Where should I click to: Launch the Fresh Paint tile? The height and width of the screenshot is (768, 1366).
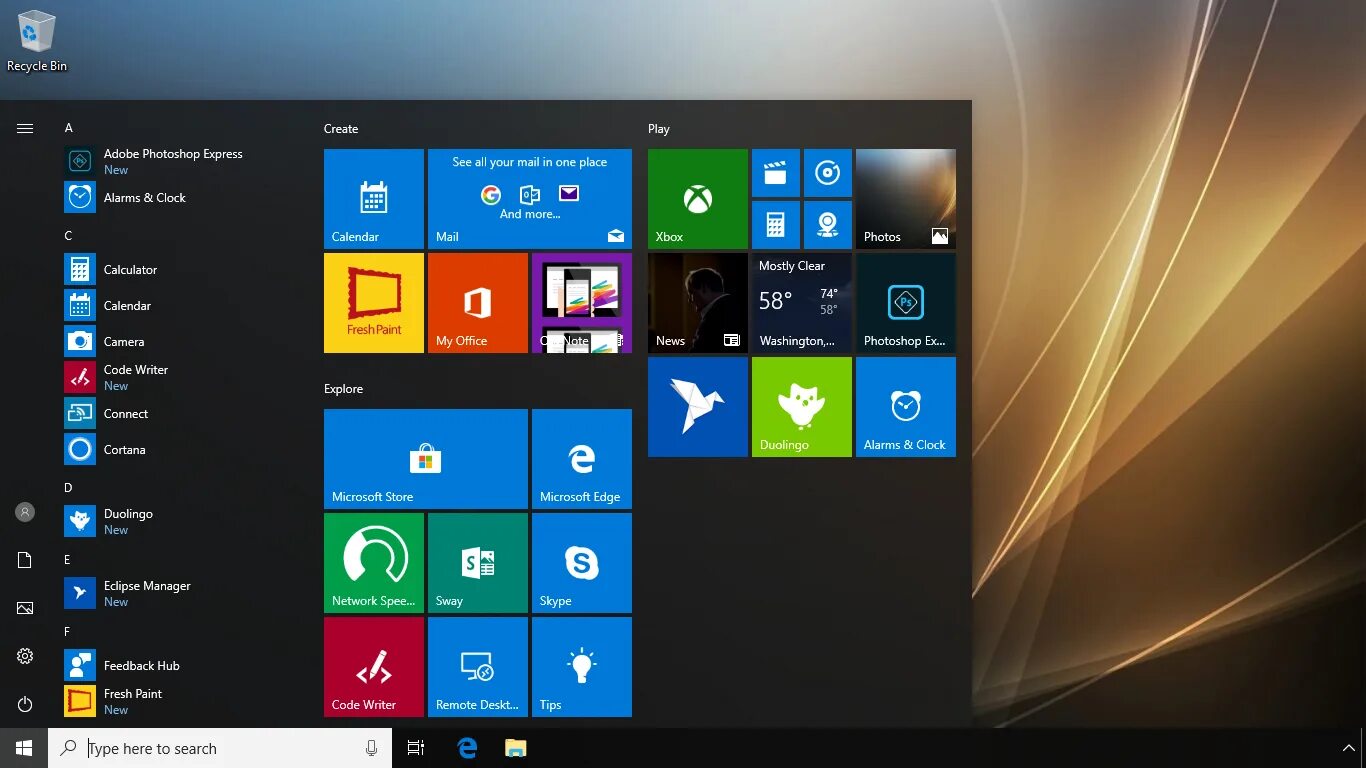pyautogui.click(x=374, y=303)
